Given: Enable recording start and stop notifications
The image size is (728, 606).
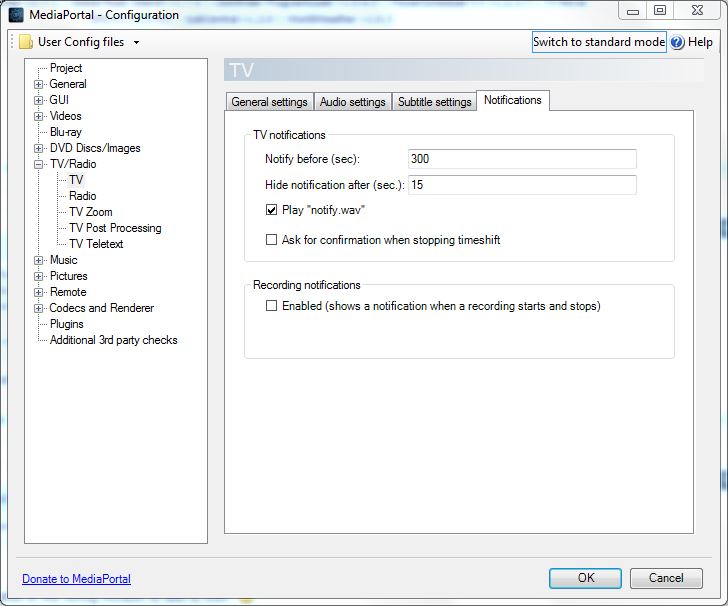Looking at the screenshot, I should click(271, 306).
